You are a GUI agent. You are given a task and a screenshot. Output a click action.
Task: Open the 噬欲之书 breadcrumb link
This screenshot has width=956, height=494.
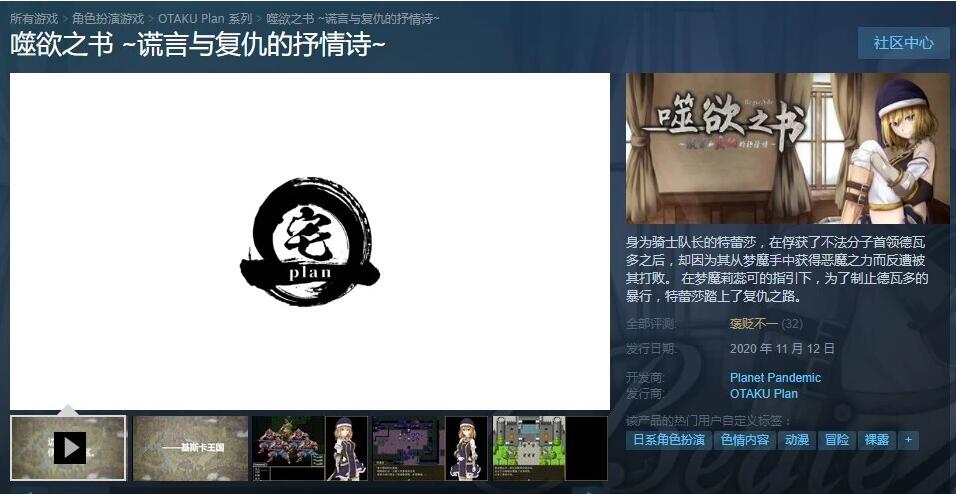click(x=353, y=18)
